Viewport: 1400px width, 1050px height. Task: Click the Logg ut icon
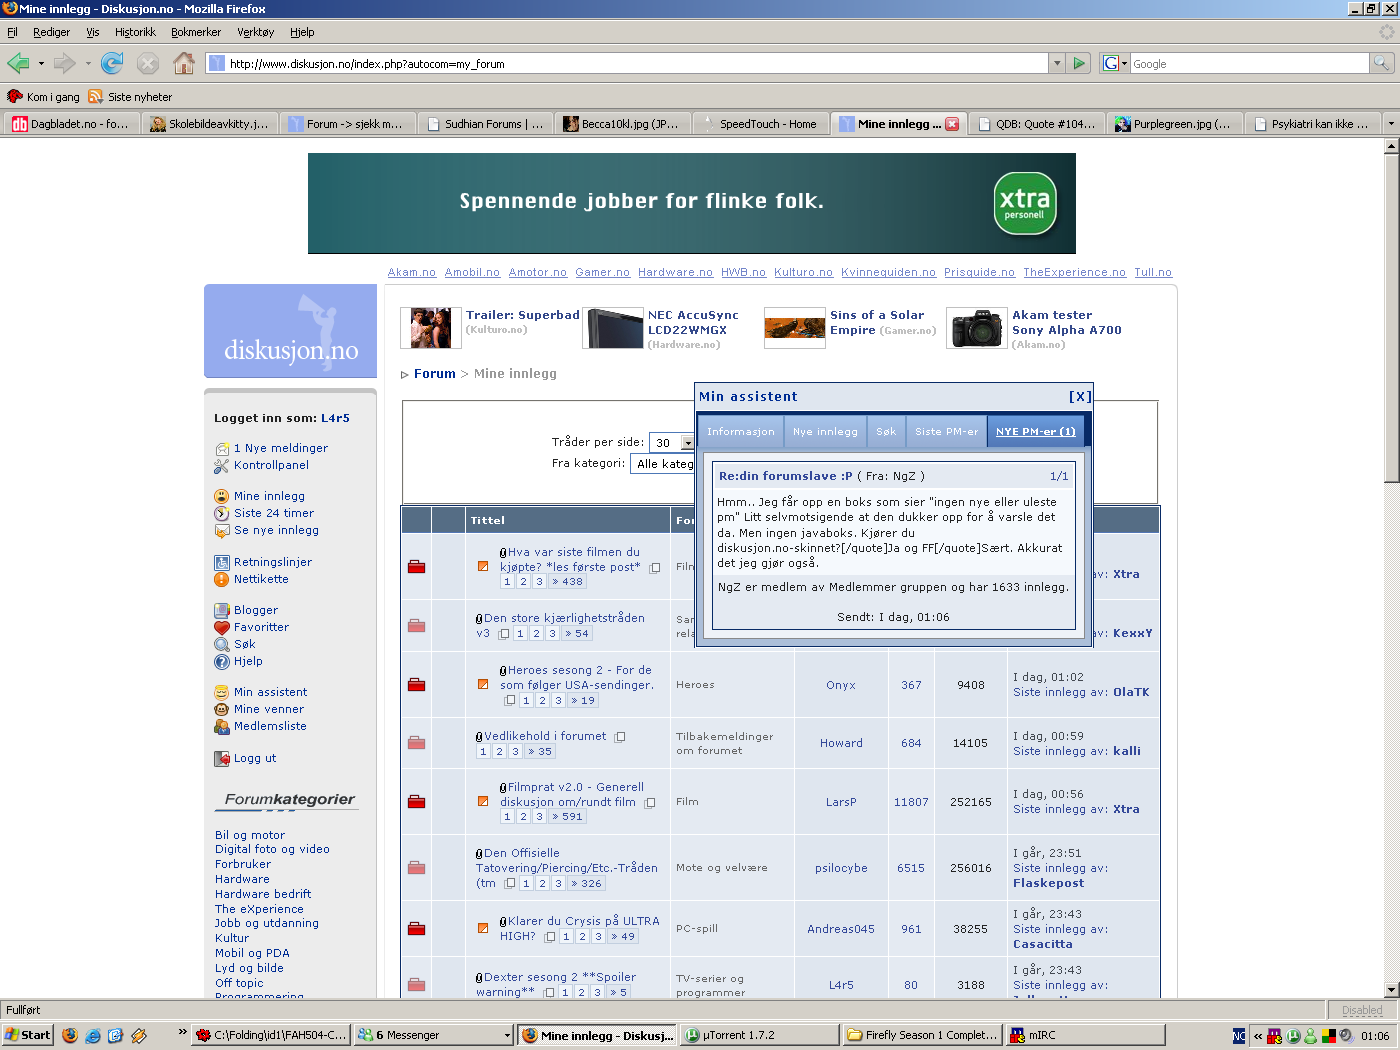(x=222, y=759)
